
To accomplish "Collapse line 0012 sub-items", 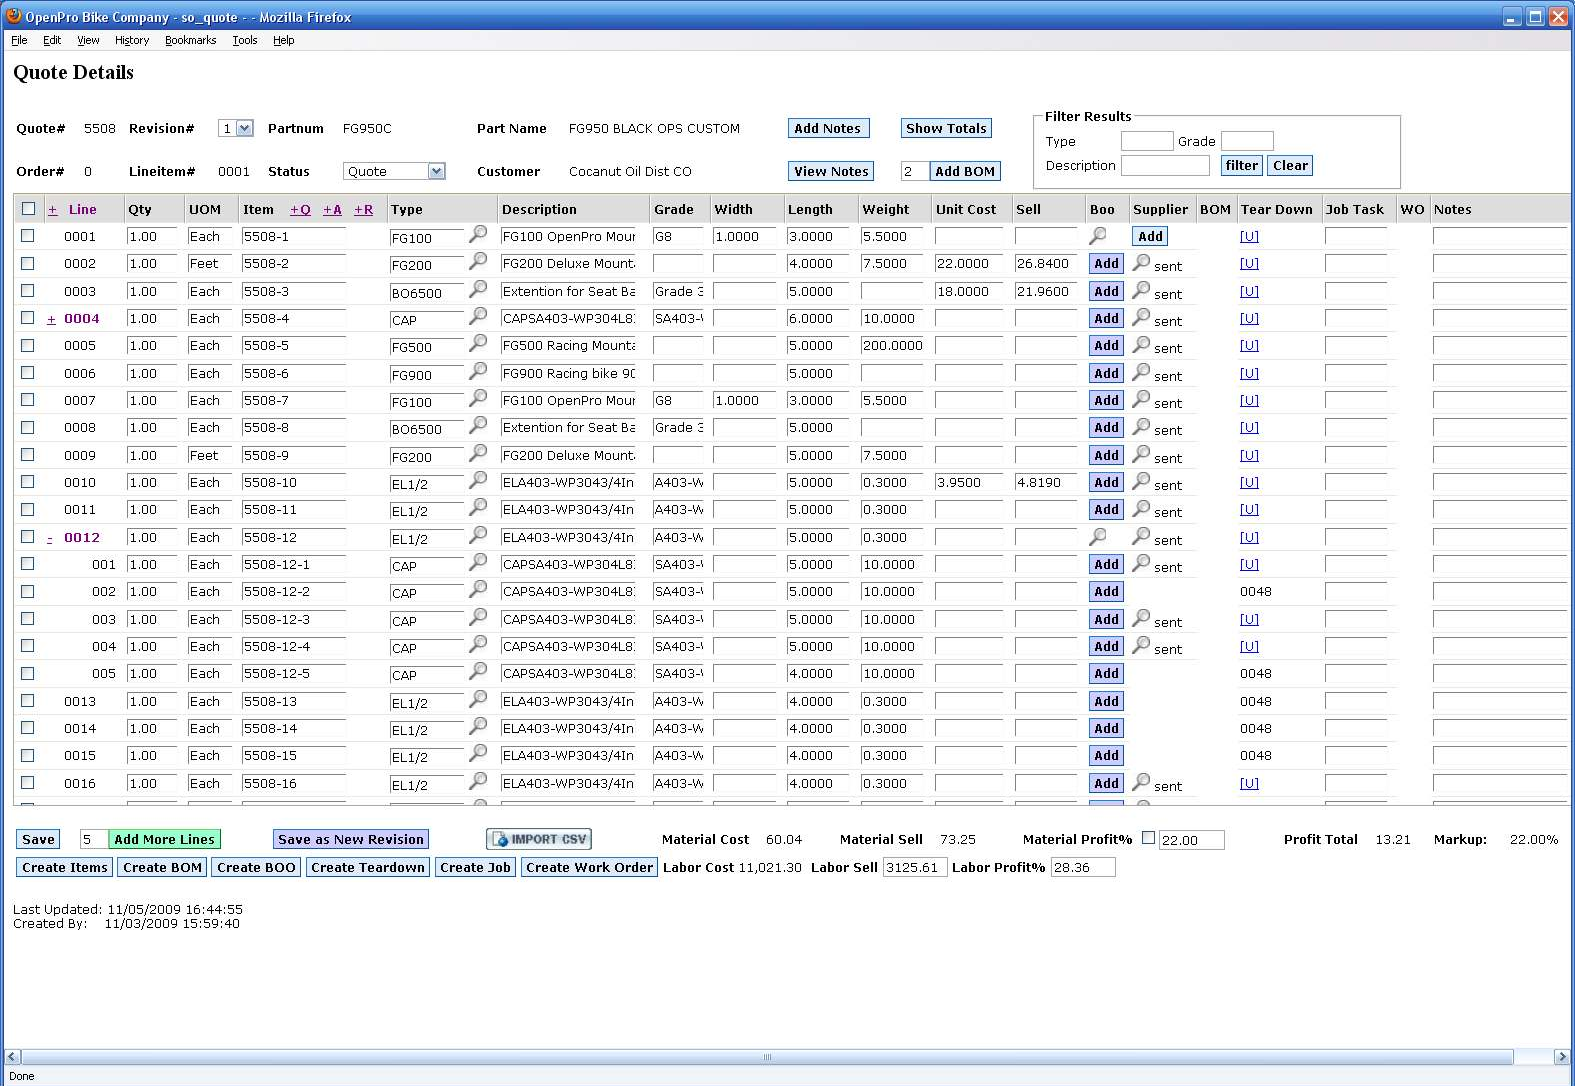I will (50, 538).
